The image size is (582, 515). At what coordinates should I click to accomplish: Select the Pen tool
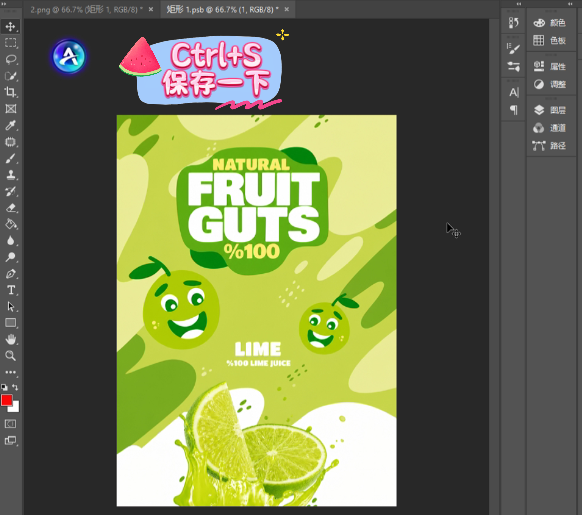click(10, 274)
